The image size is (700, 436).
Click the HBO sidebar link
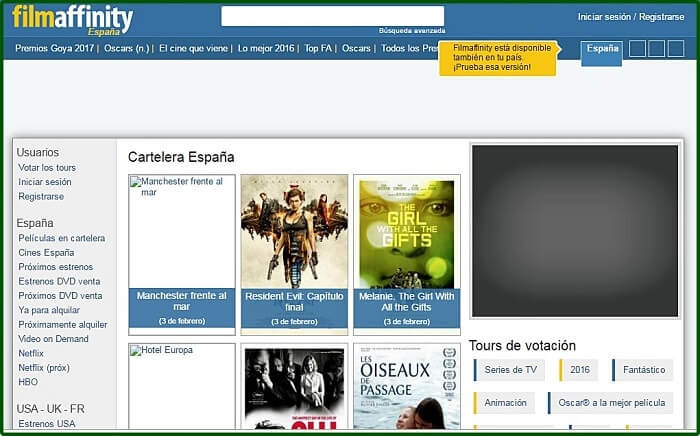[27, 382]
